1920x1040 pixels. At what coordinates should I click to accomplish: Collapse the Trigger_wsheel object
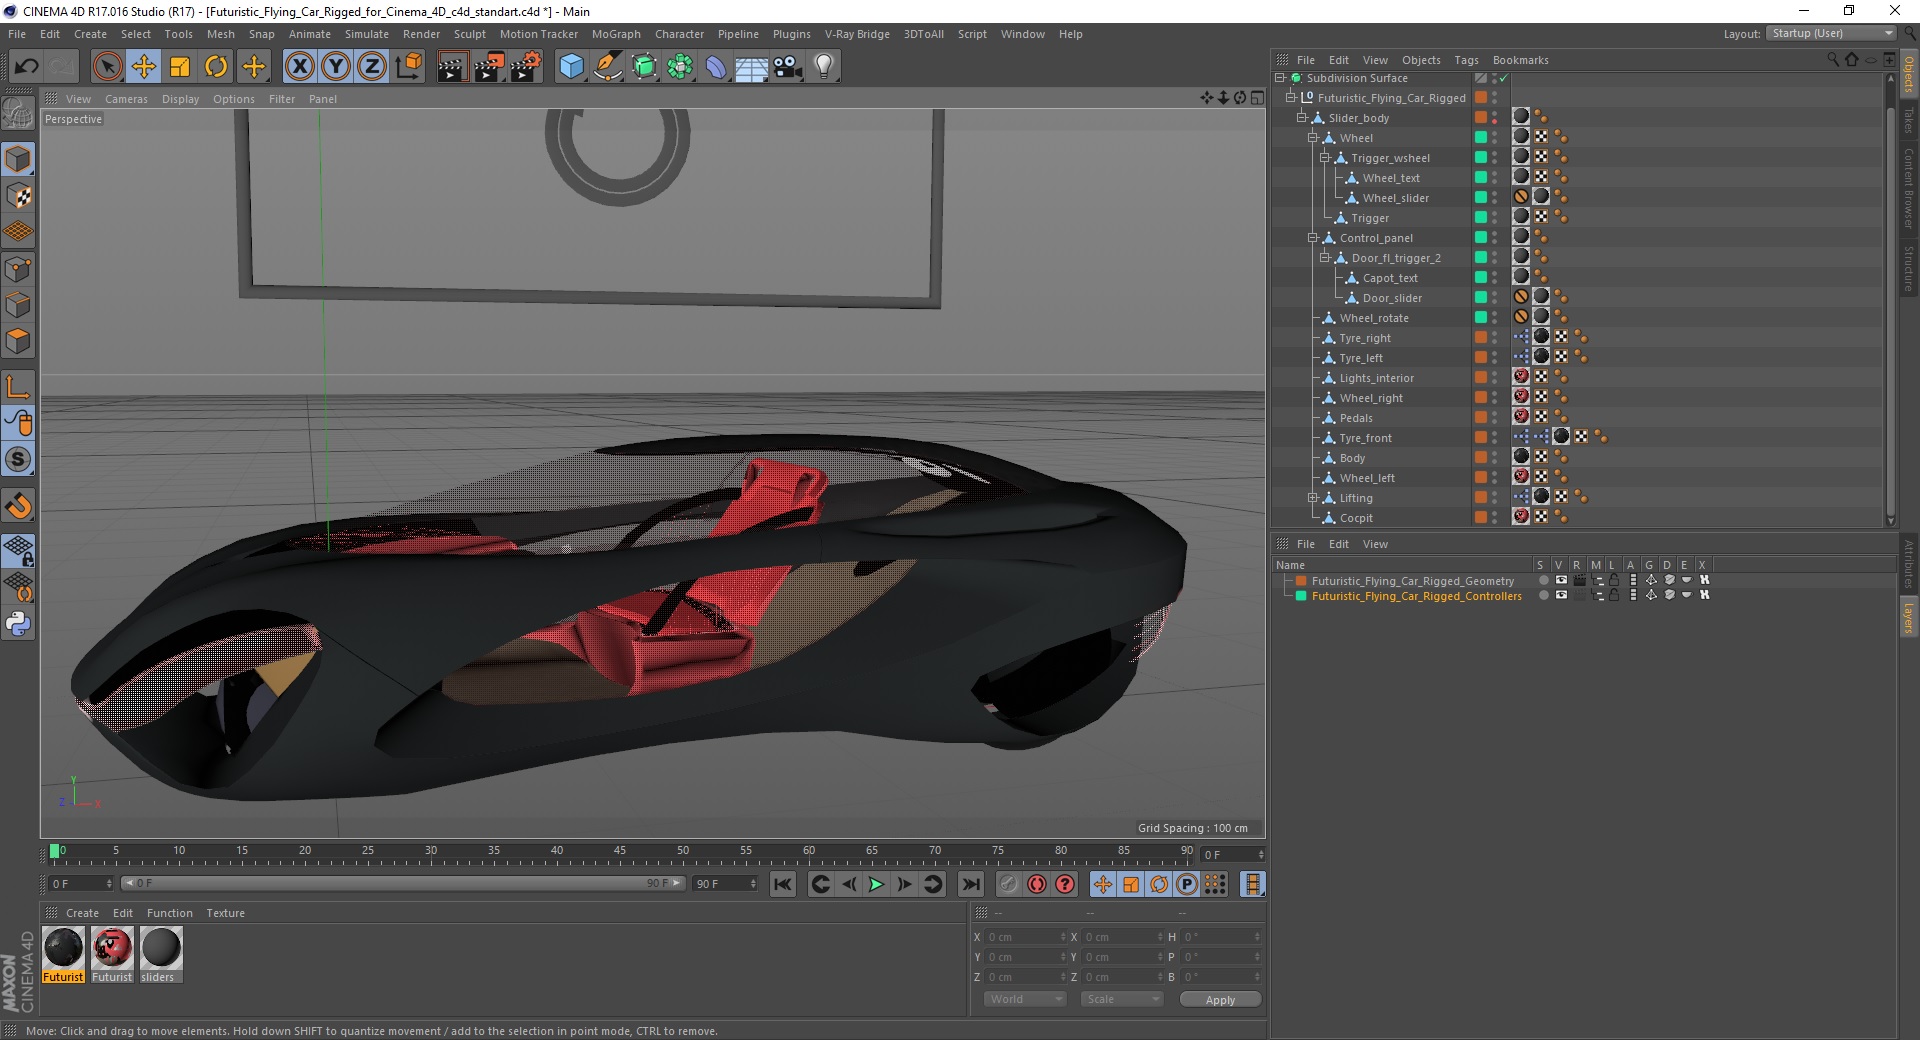[1324, 158]
